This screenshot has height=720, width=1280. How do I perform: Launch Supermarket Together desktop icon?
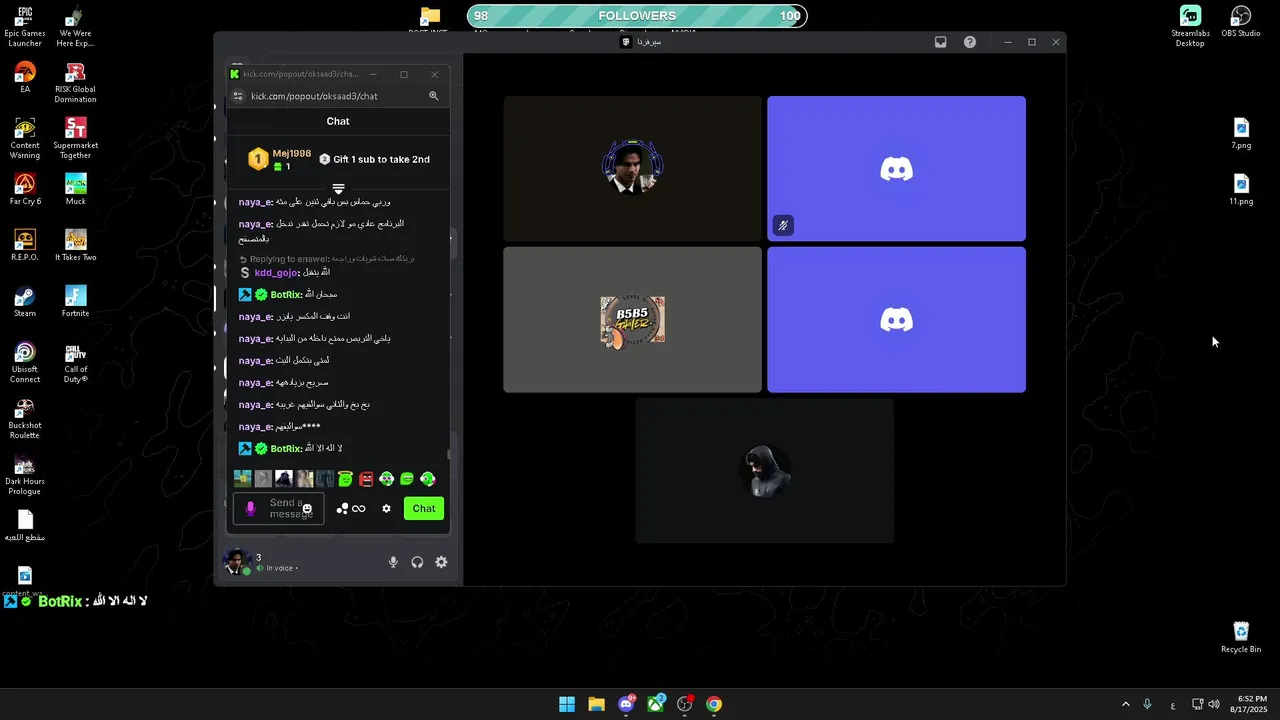coord(75,139)
